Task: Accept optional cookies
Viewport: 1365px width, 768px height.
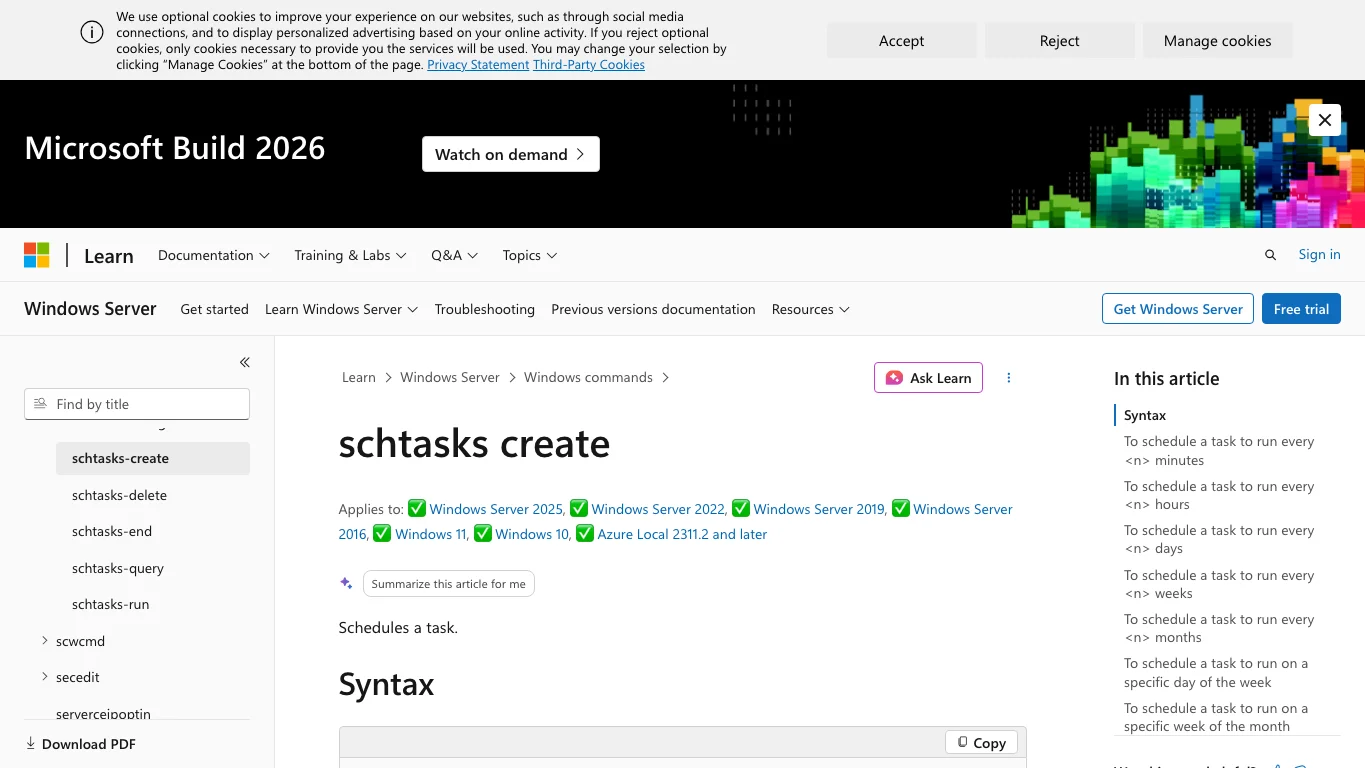Action: [x=901, y=41]
